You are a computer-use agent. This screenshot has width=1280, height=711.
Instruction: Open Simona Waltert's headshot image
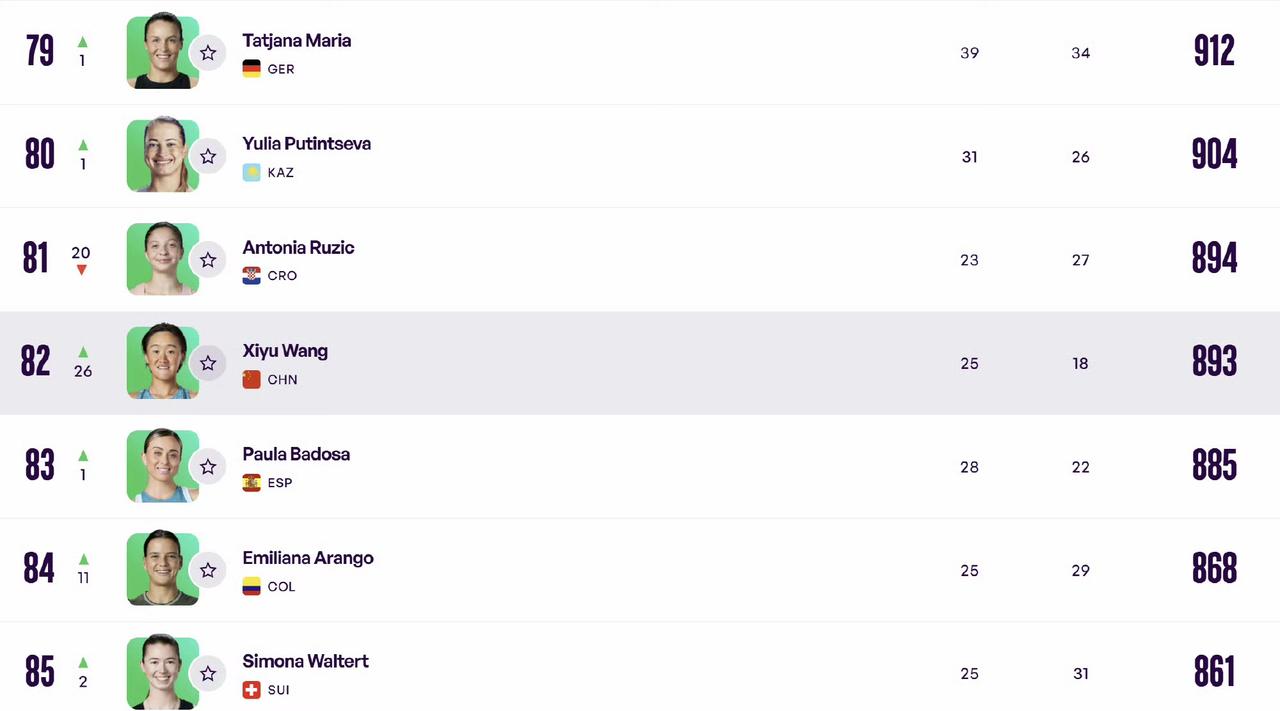tap(162, 673)
